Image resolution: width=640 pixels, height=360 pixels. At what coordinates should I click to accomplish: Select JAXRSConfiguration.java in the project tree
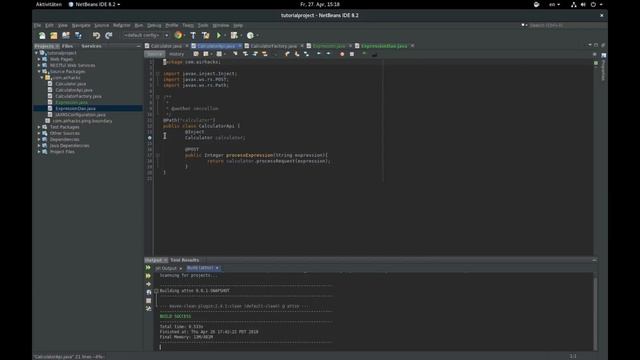tap(80, 115)
